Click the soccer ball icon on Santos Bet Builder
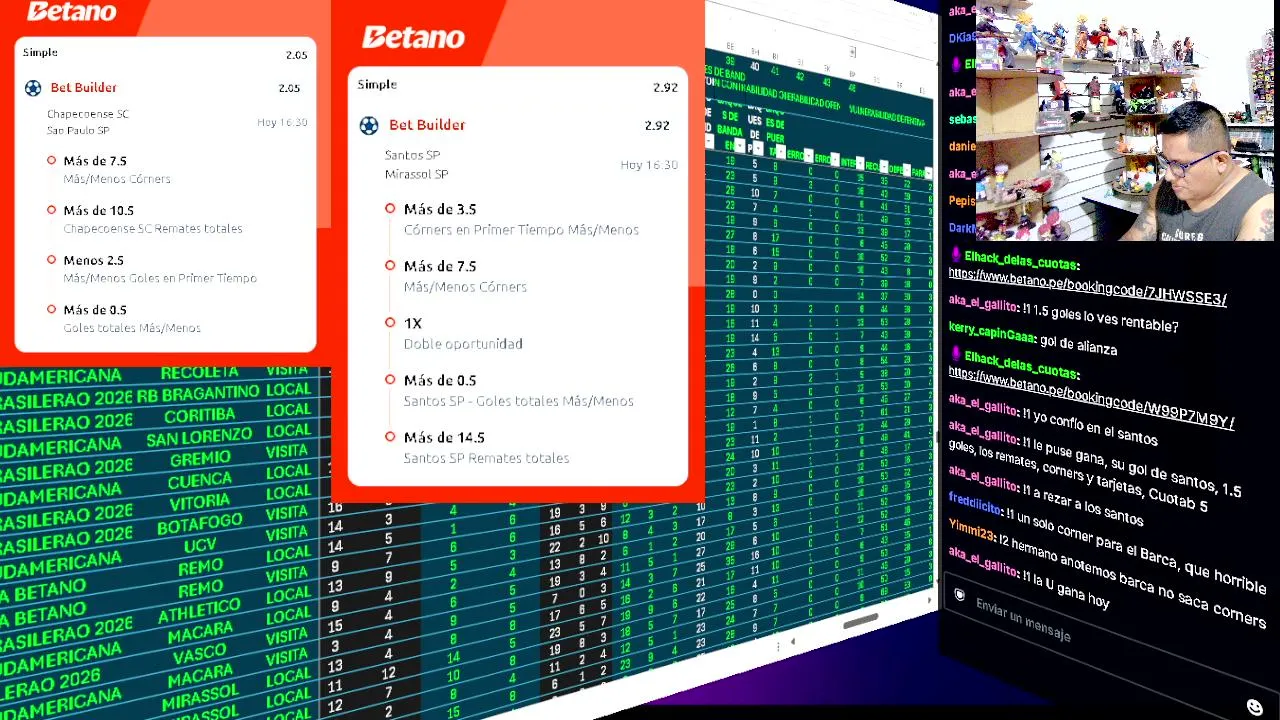The width and height of the screenshot is (1280, 720). [x=369, y=125]
